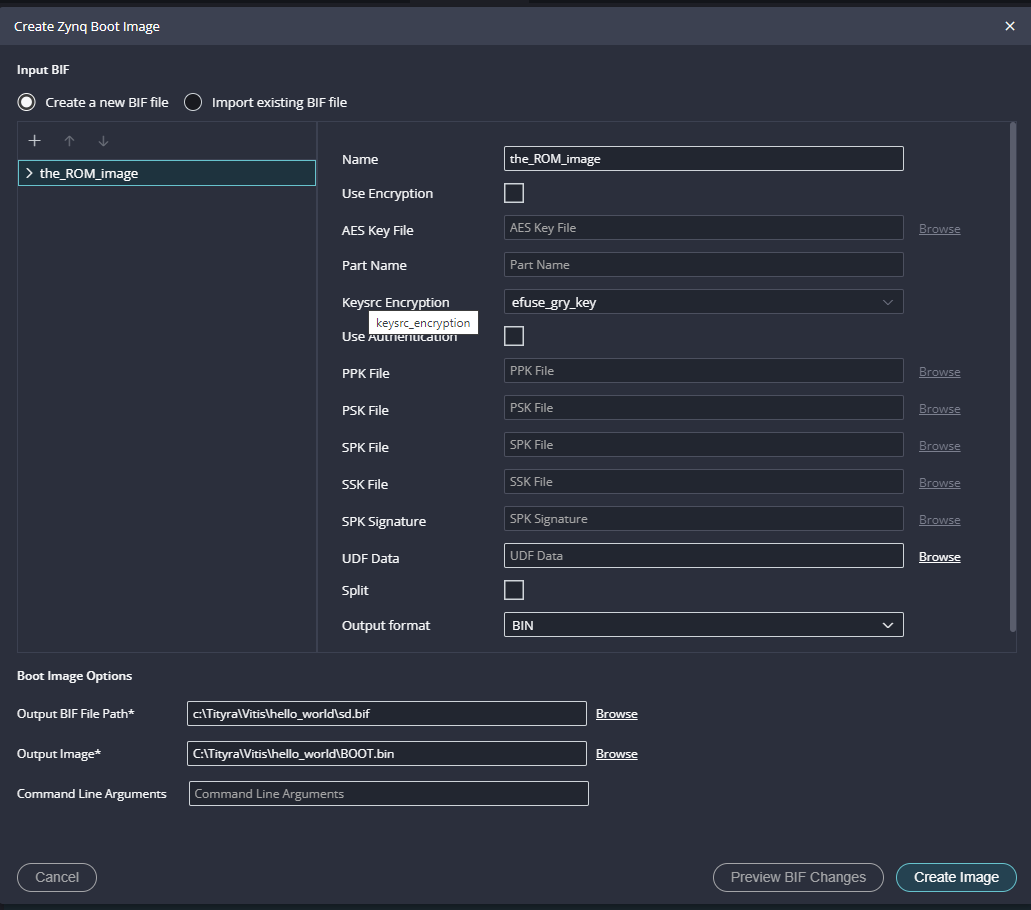The image size is (1031, 910).
Task: Click the move up arrow icon
Action: coord(69,141)
